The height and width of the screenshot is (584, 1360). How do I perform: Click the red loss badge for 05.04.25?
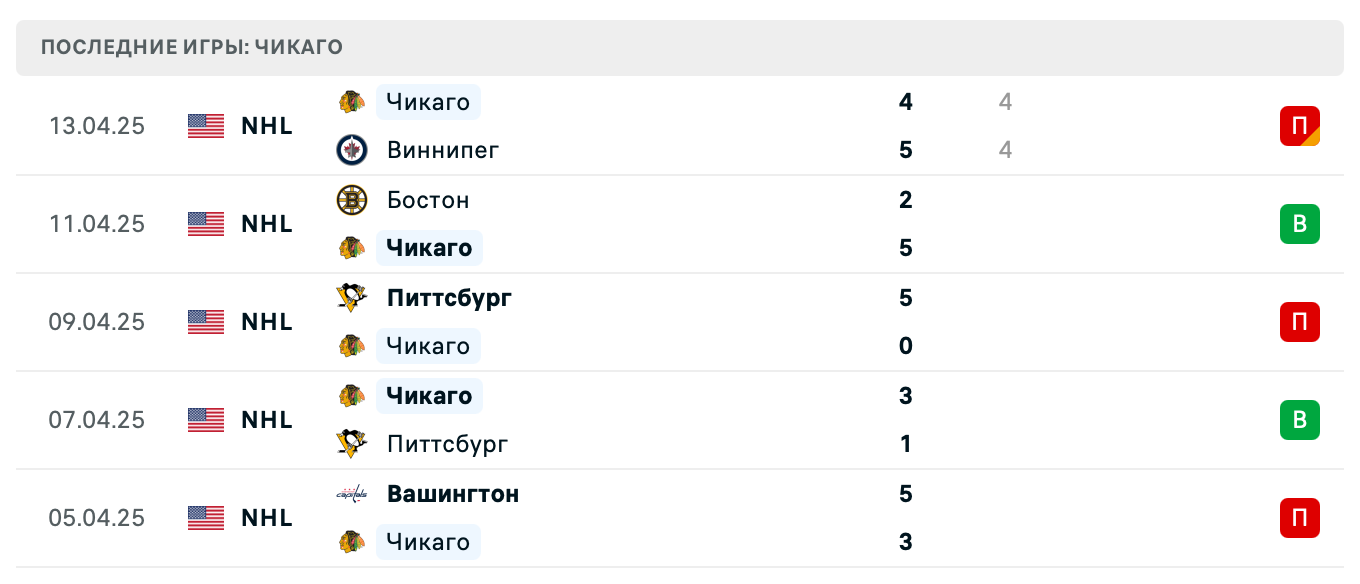(1299, 518)
